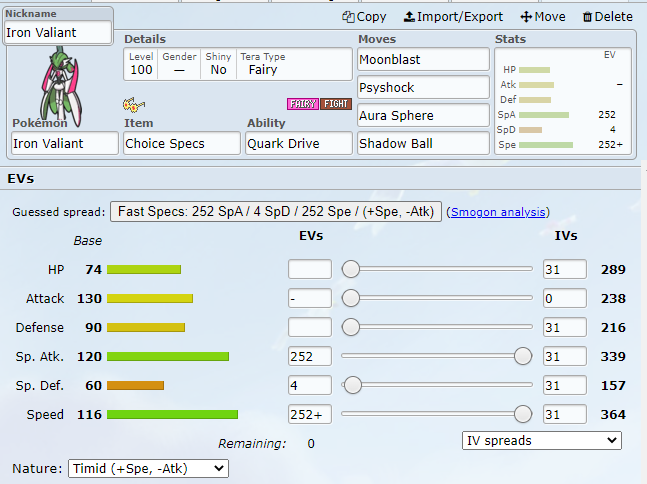Click the Attack IV input 0

click(564, 298)
